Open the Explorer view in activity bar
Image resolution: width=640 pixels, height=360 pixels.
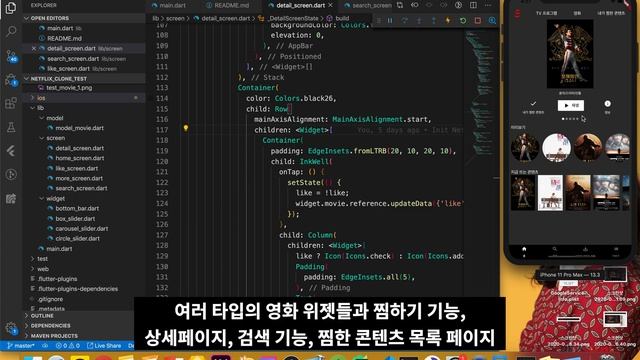[11, 8]
